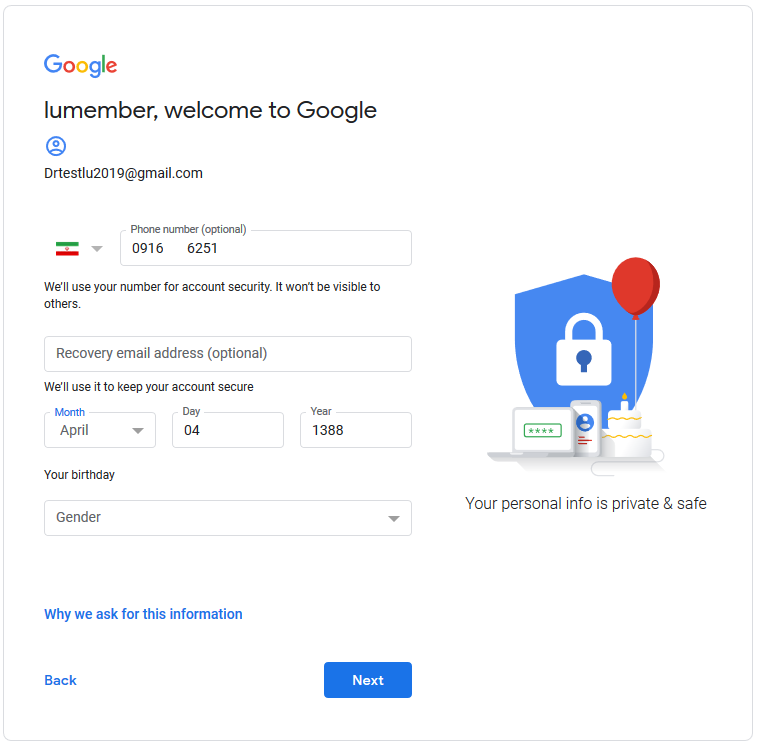Click the Drtestlu2019@gmail.com address text

(x=123, y=173)
